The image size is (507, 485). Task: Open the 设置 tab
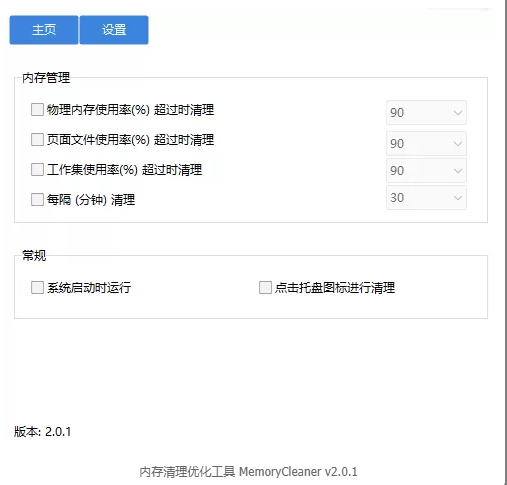tap(114, 30)
